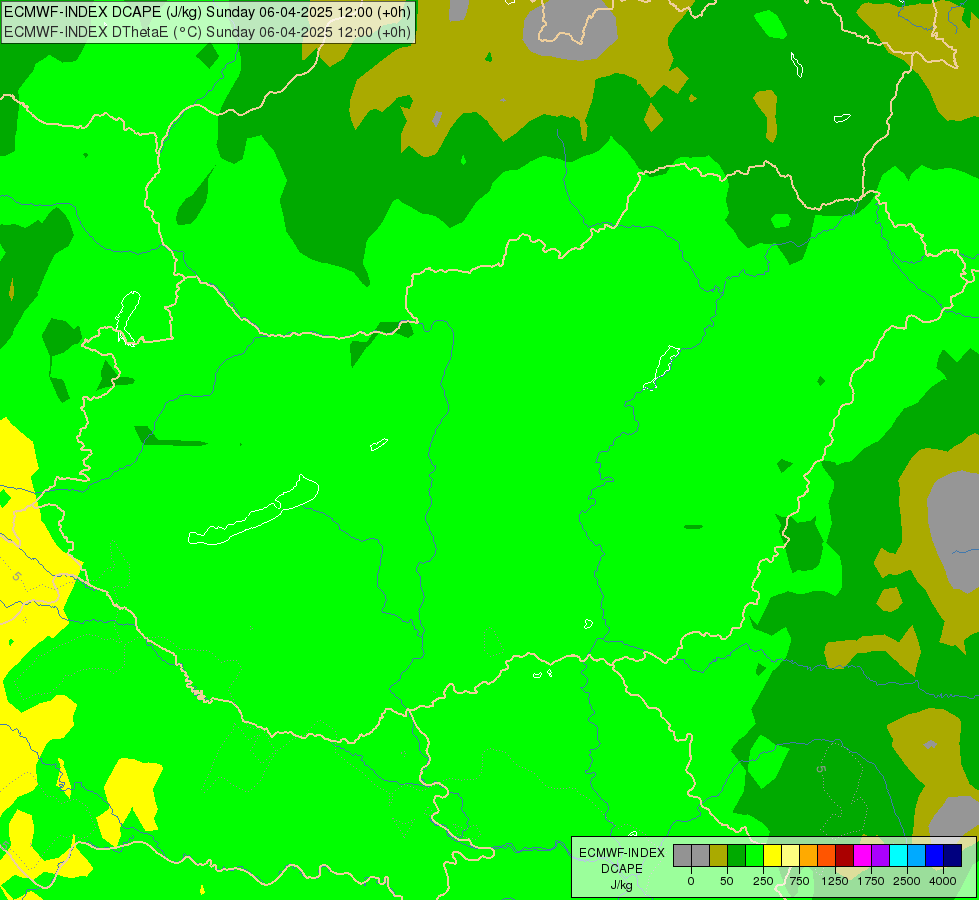
Task: Click the "ECMWF-INDEX DThetaE (°C)" title line
Action: point(207,31)
